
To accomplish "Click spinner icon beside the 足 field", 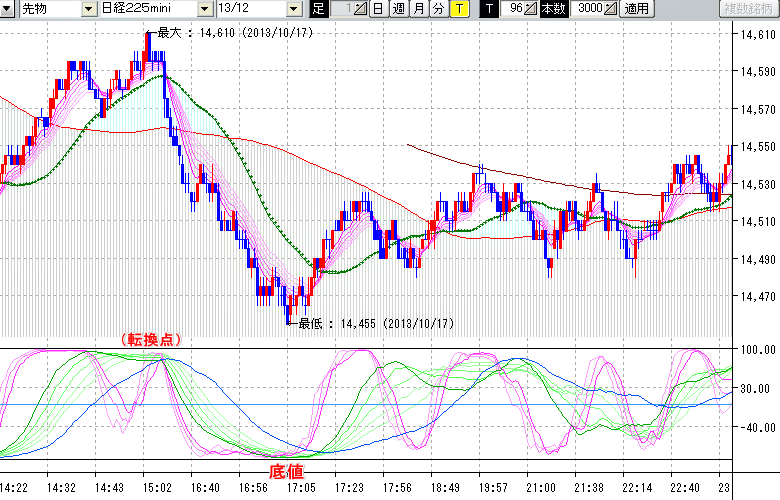I will coord(361,9).
